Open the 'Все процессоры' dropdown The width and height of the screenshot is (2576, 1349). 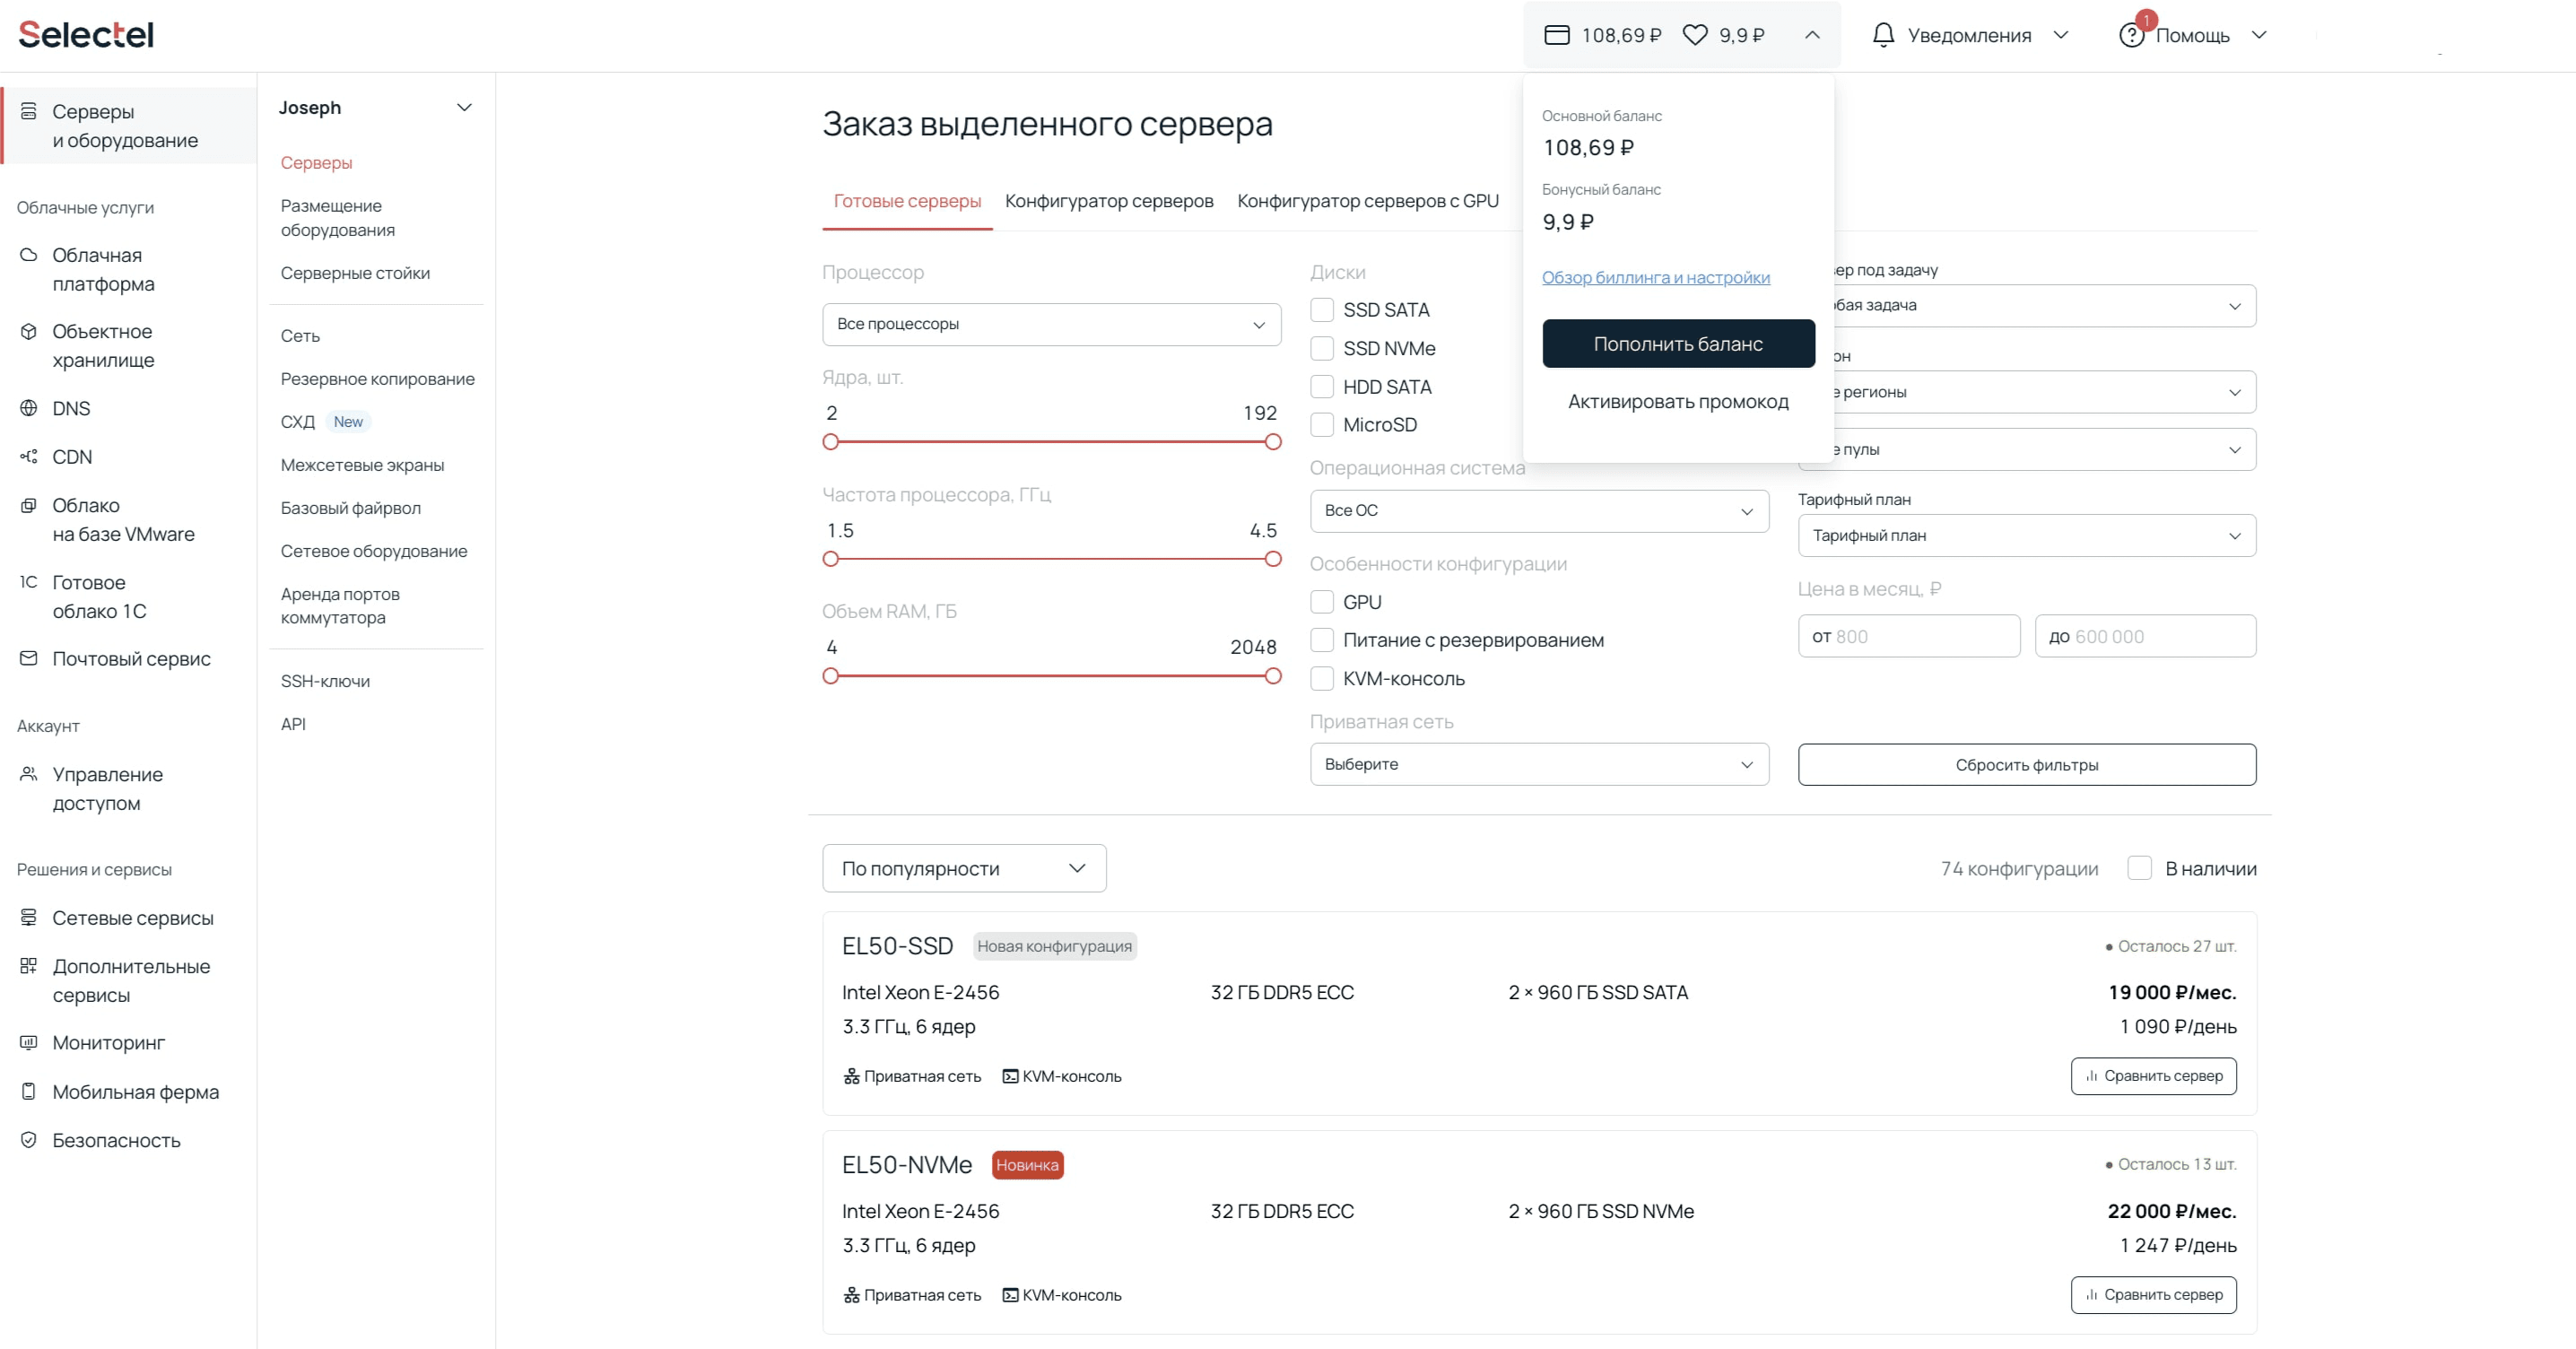click(1051, 325)
